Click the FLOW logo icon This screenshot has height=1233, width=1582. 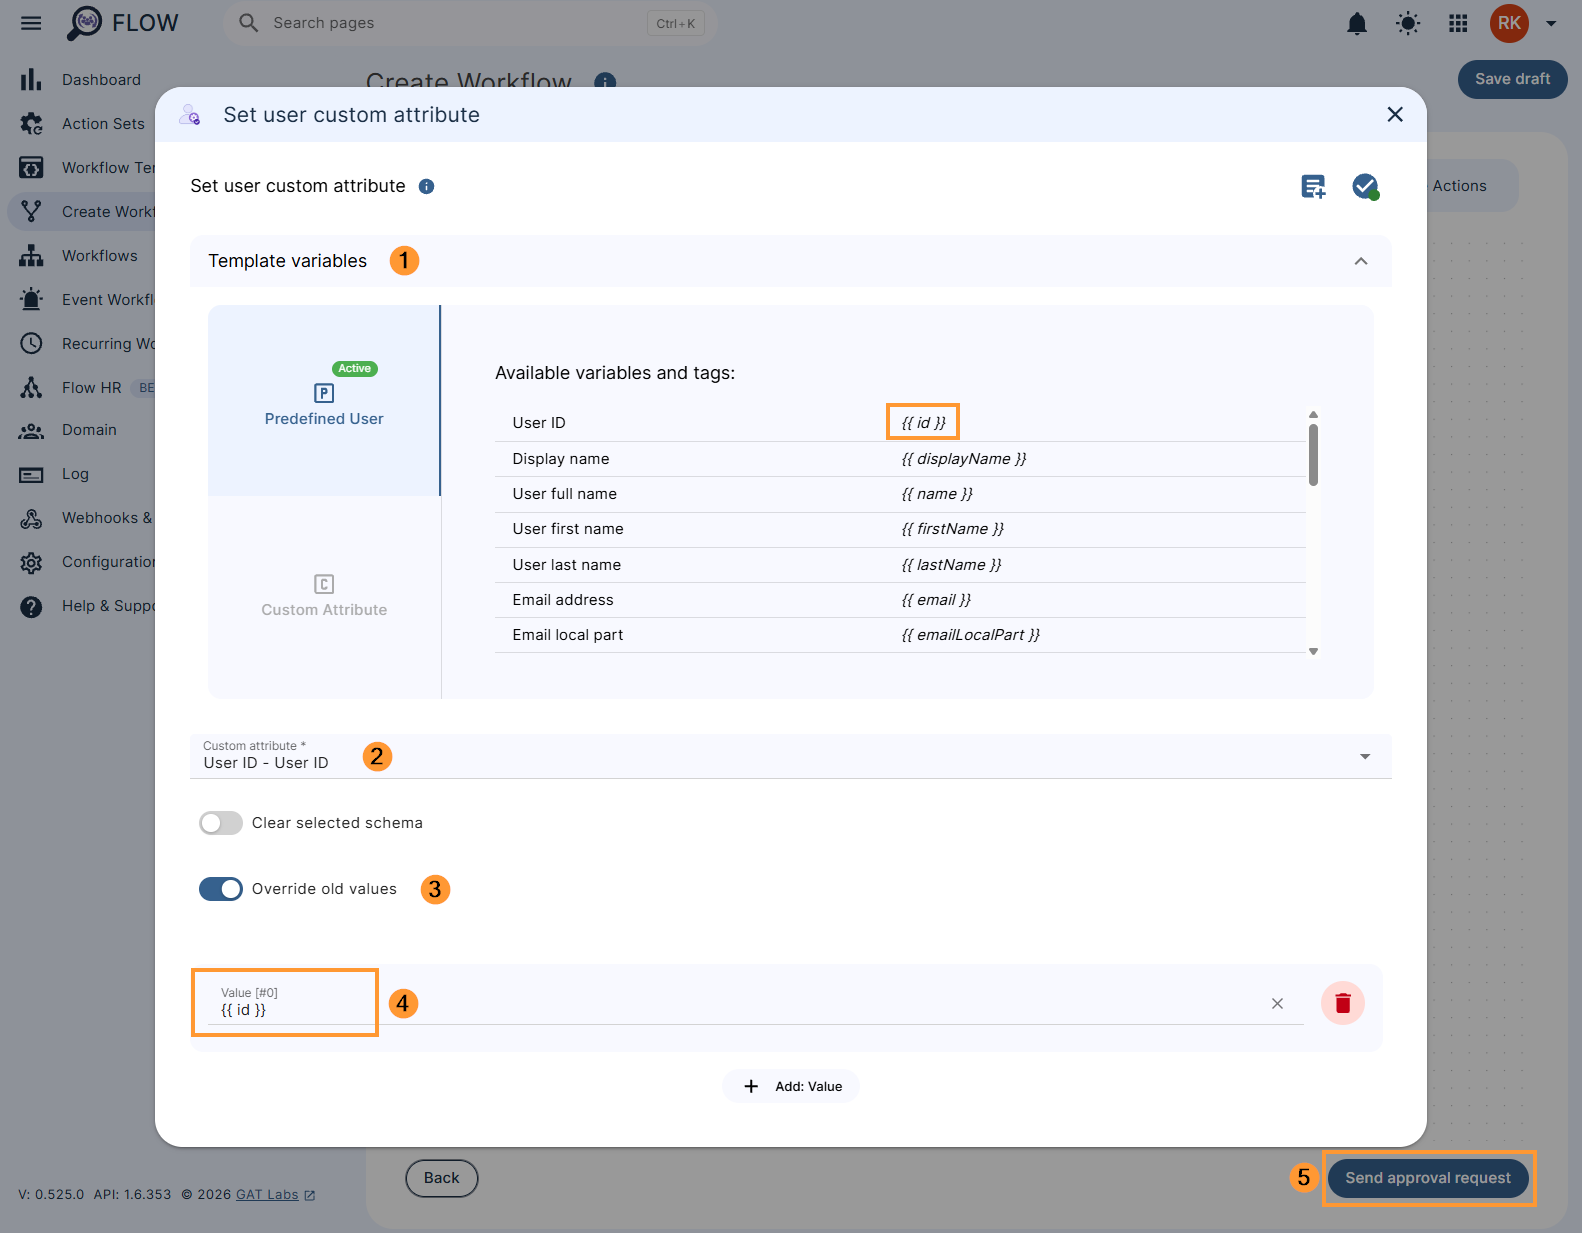click(x=84, y=23)
